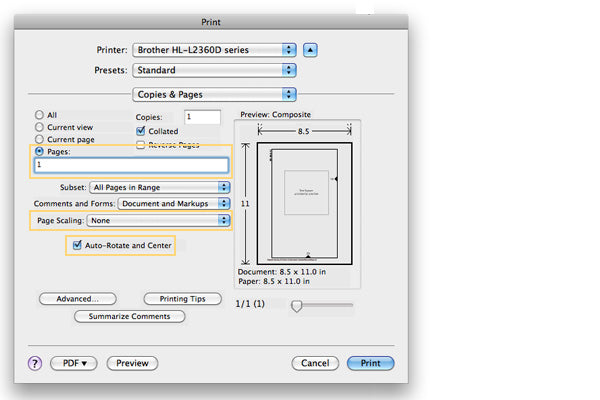The image size is (600, 400).
Task: Open the Page Scaling dropdown
Action: coord(158,220)
